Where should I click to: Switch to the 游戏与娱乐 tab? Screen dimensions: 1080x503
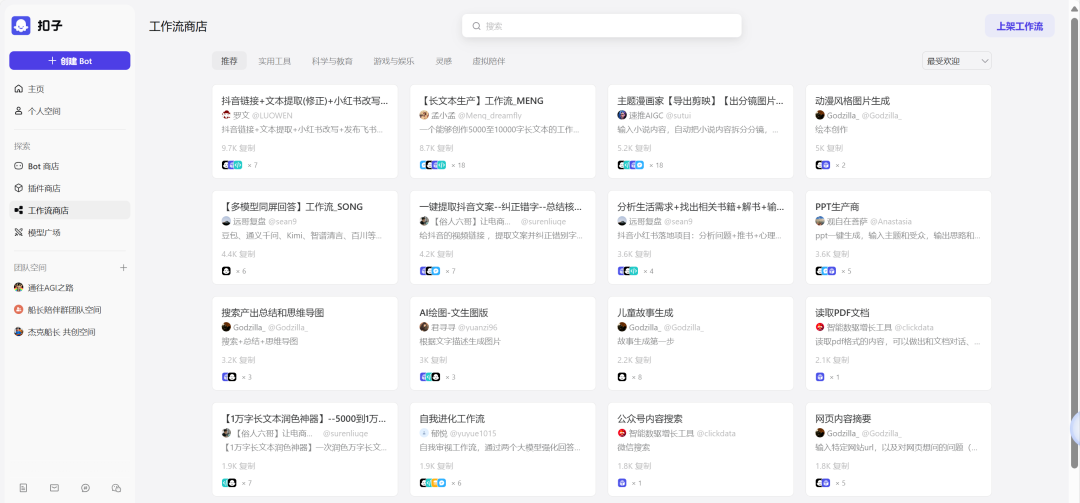pyautogui.click(x=394, y=61)
